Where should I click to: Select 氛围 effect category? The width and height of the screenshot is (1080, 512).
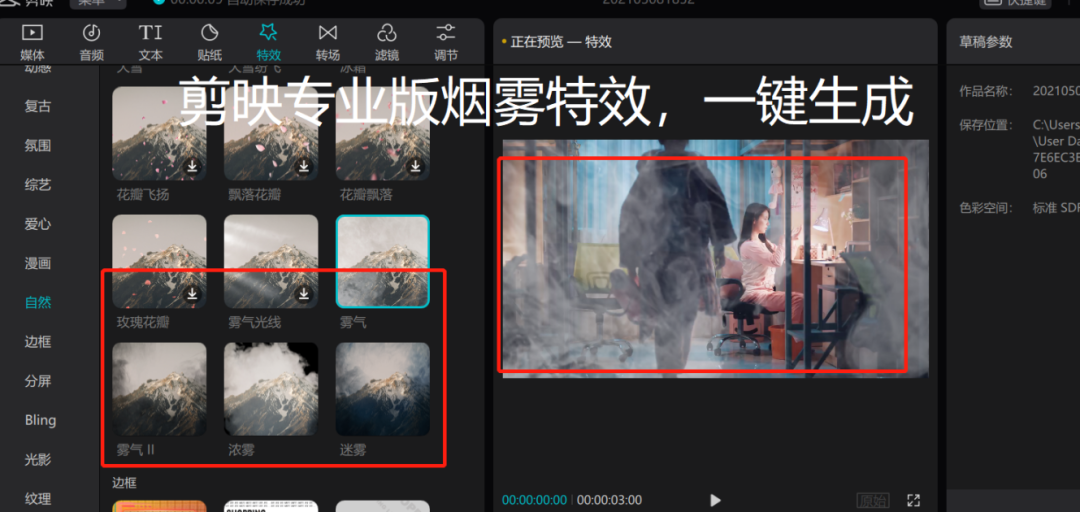(x=38, y=146)
